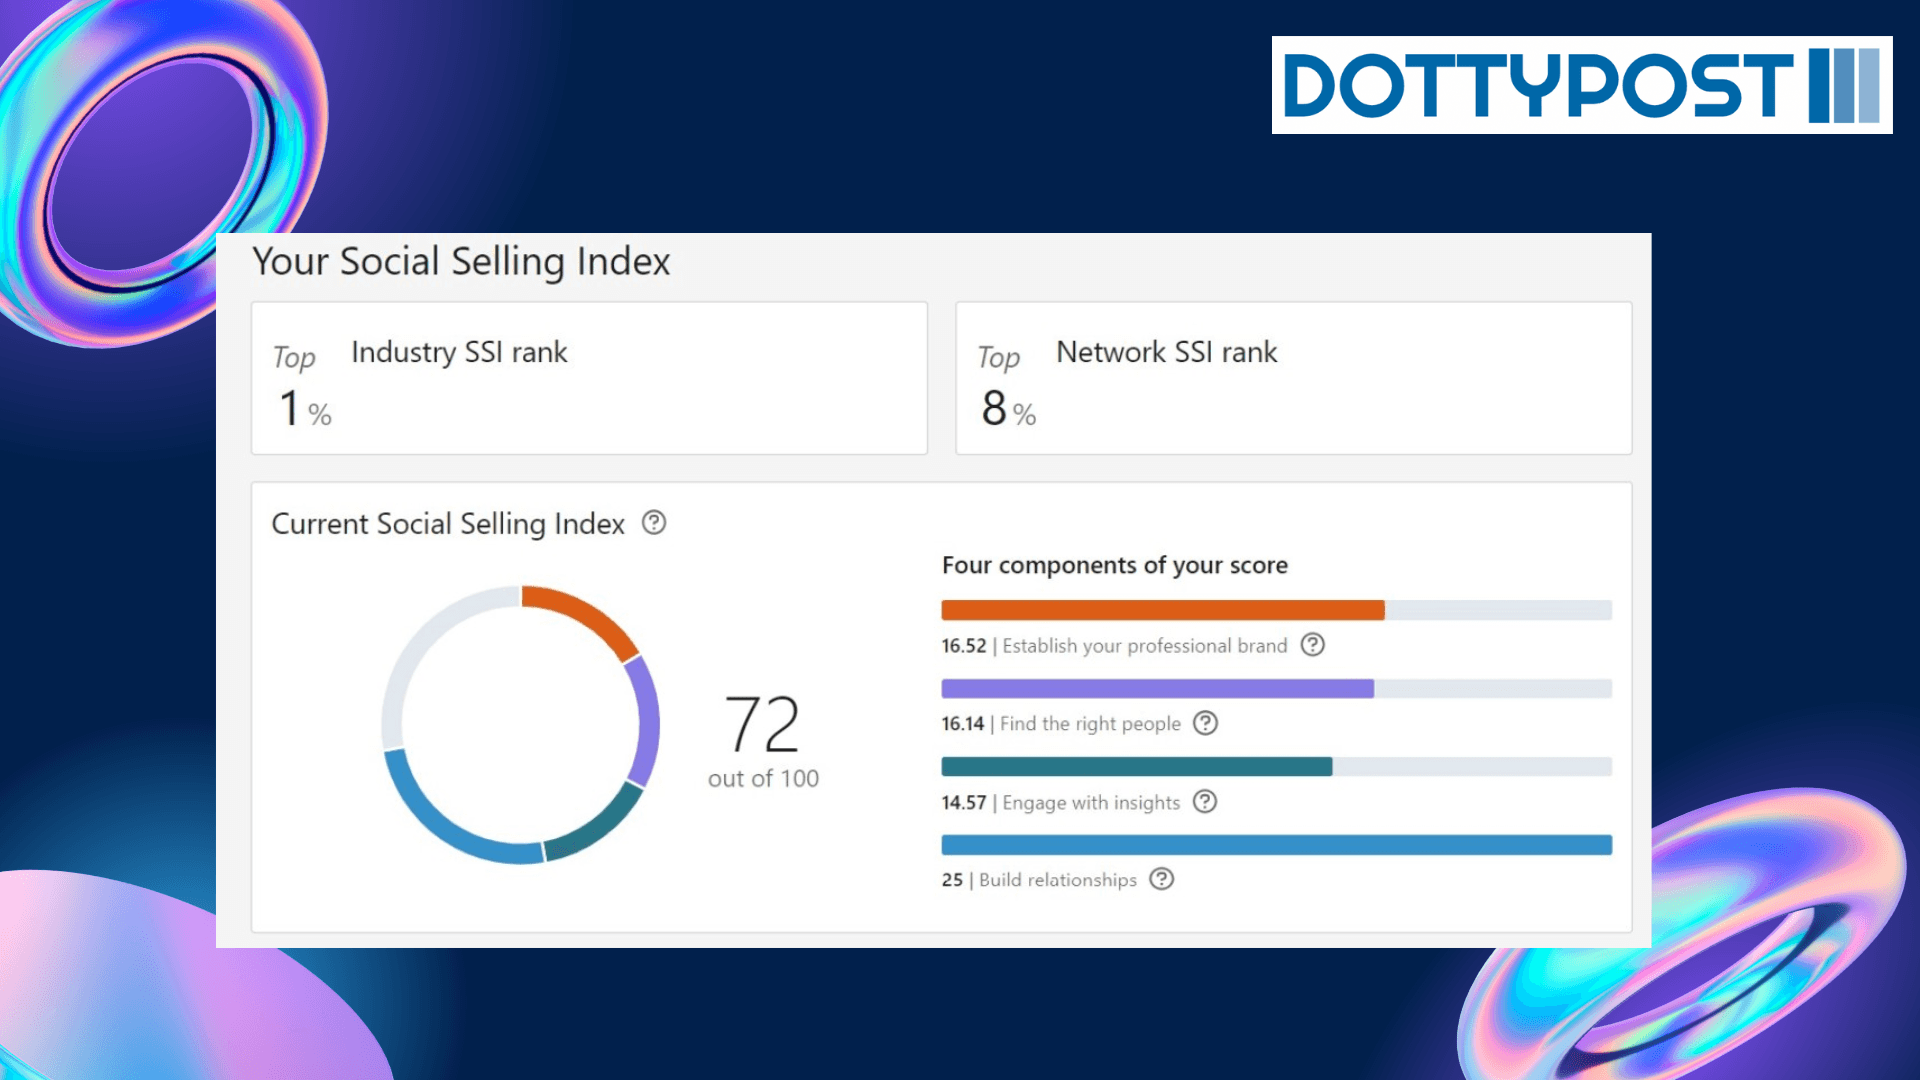This screenshot has height=1080, width=1920.
Task: Click the blue Build relationships bar
Action: 1276,845
